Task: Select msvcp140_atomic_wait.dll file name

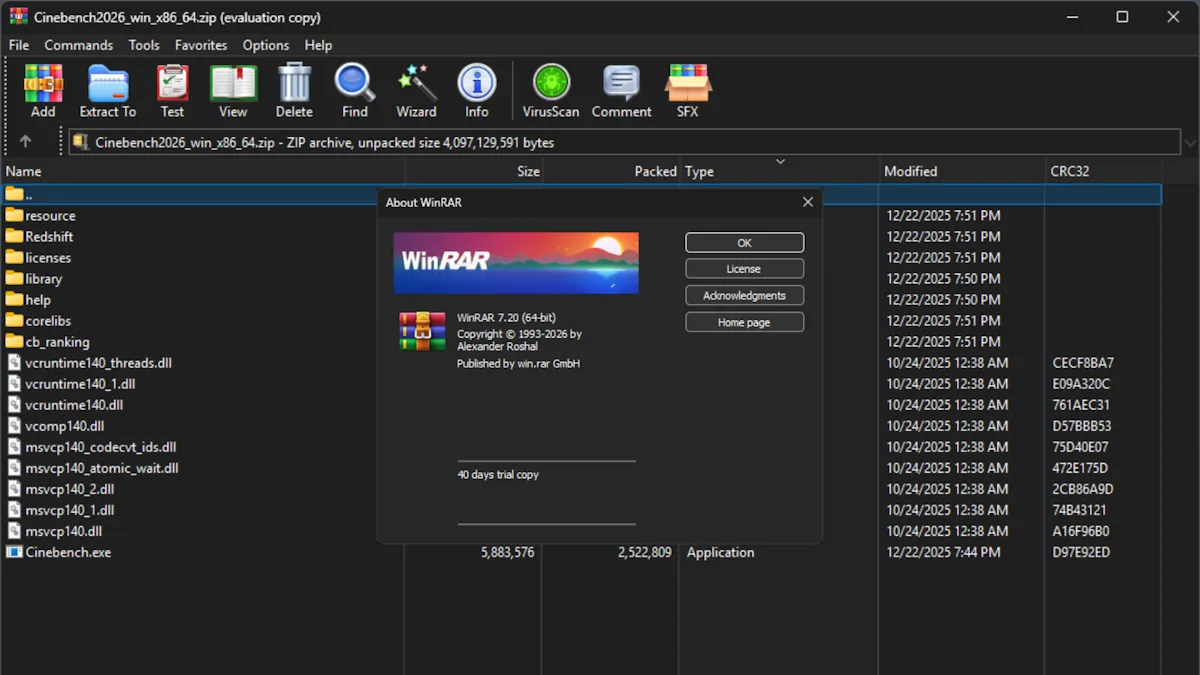Action: point(102,467)
